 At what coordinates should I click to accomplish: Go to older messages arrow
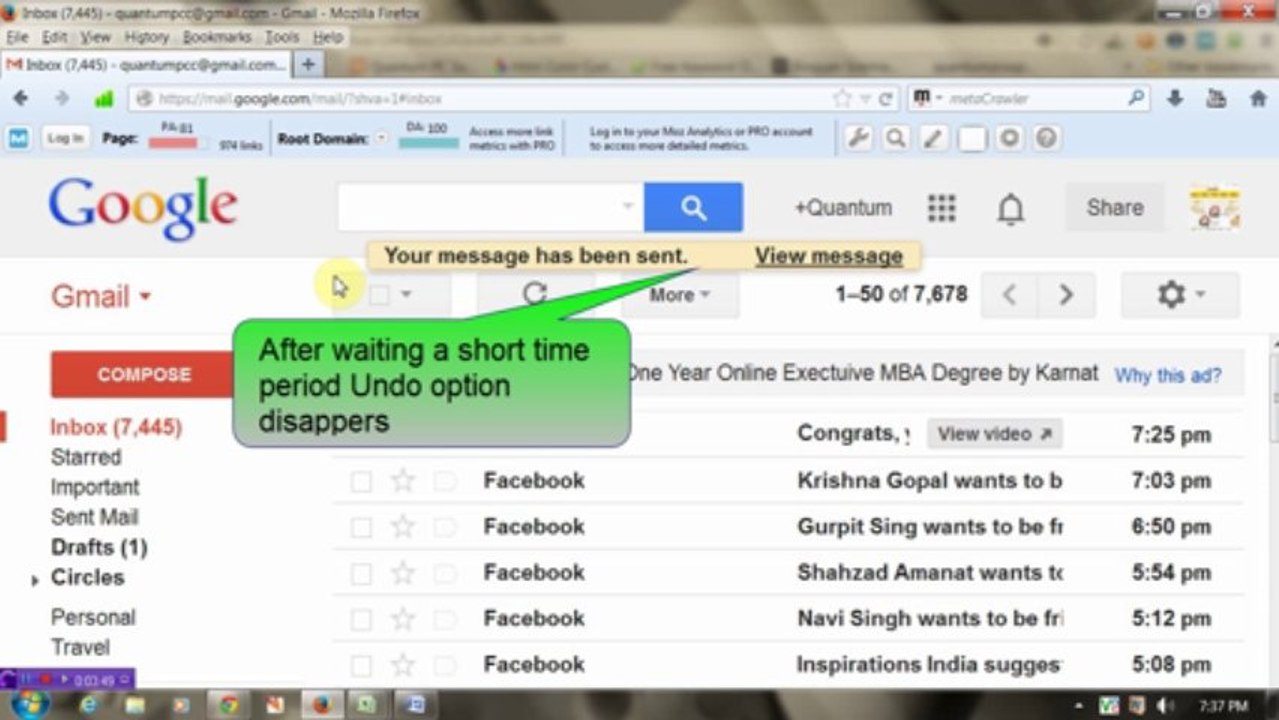[x=1066, y=295]
